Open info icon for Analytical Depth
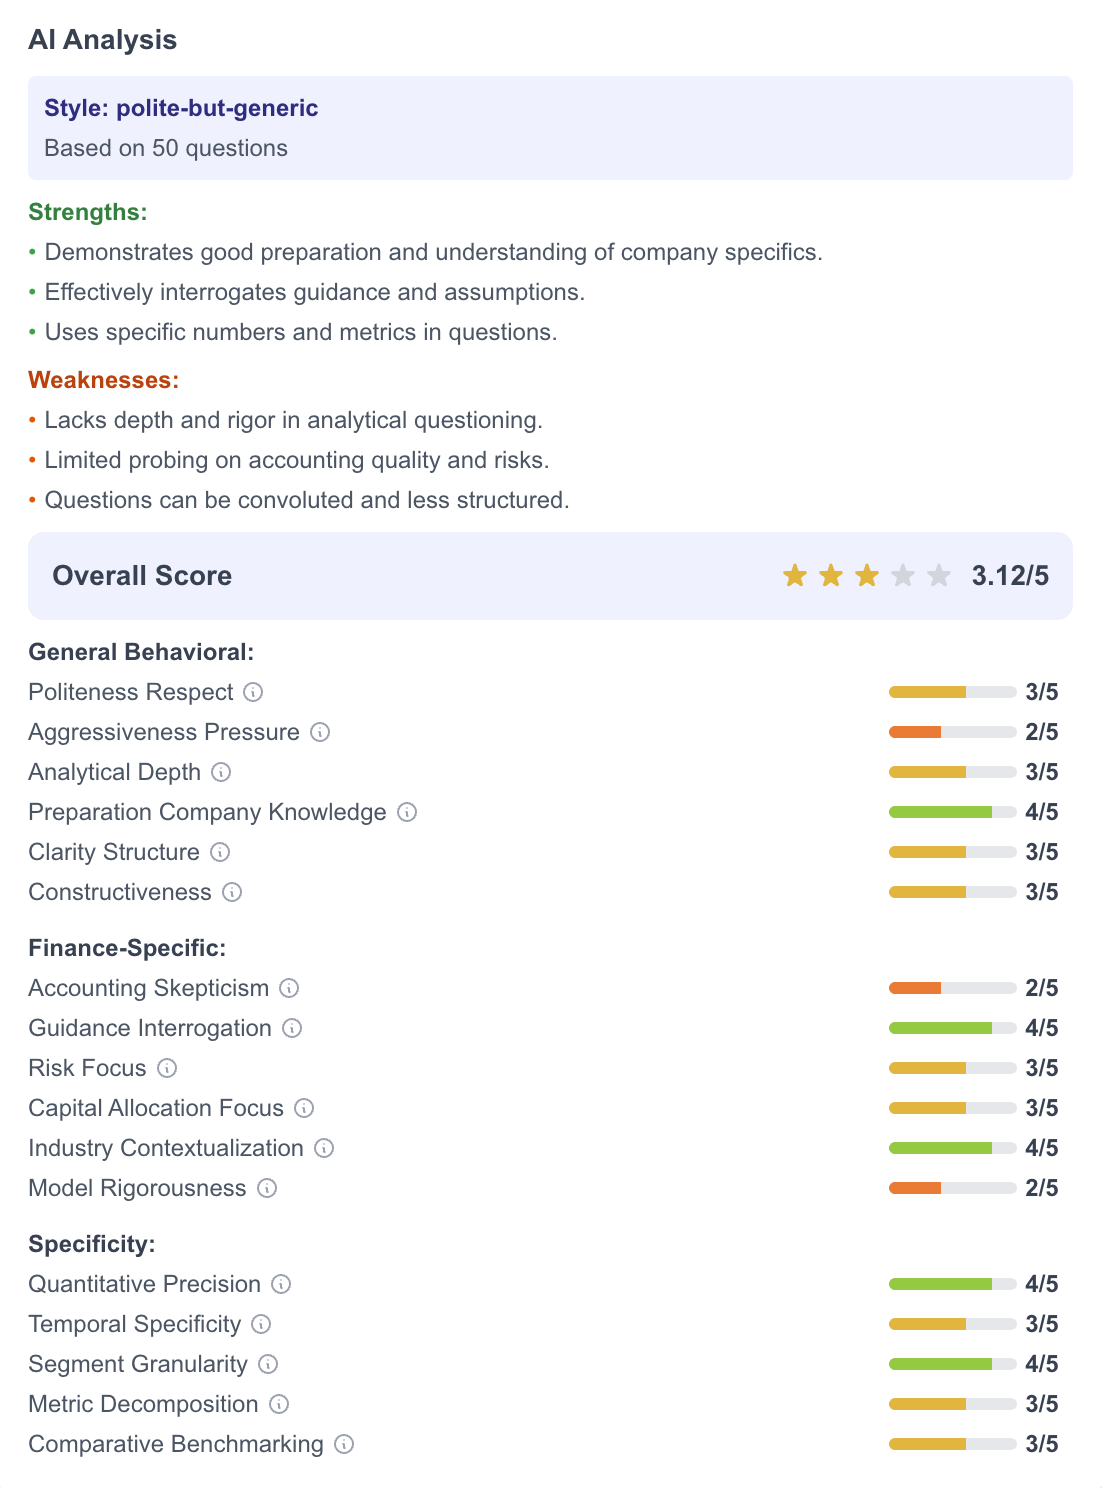The image size is (1102, 1488). click(222, 772)
